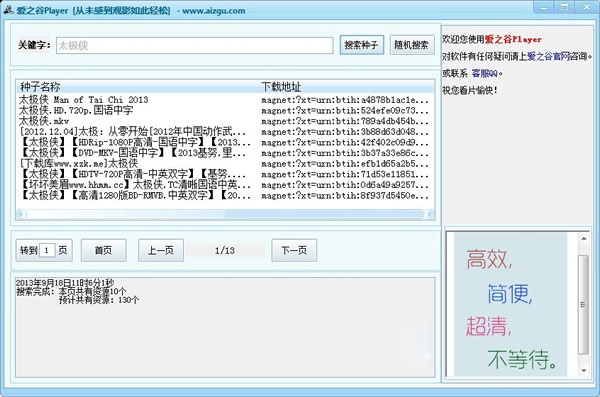Click the page number input box
Screen dimensions: 600x397
[47, 250]
